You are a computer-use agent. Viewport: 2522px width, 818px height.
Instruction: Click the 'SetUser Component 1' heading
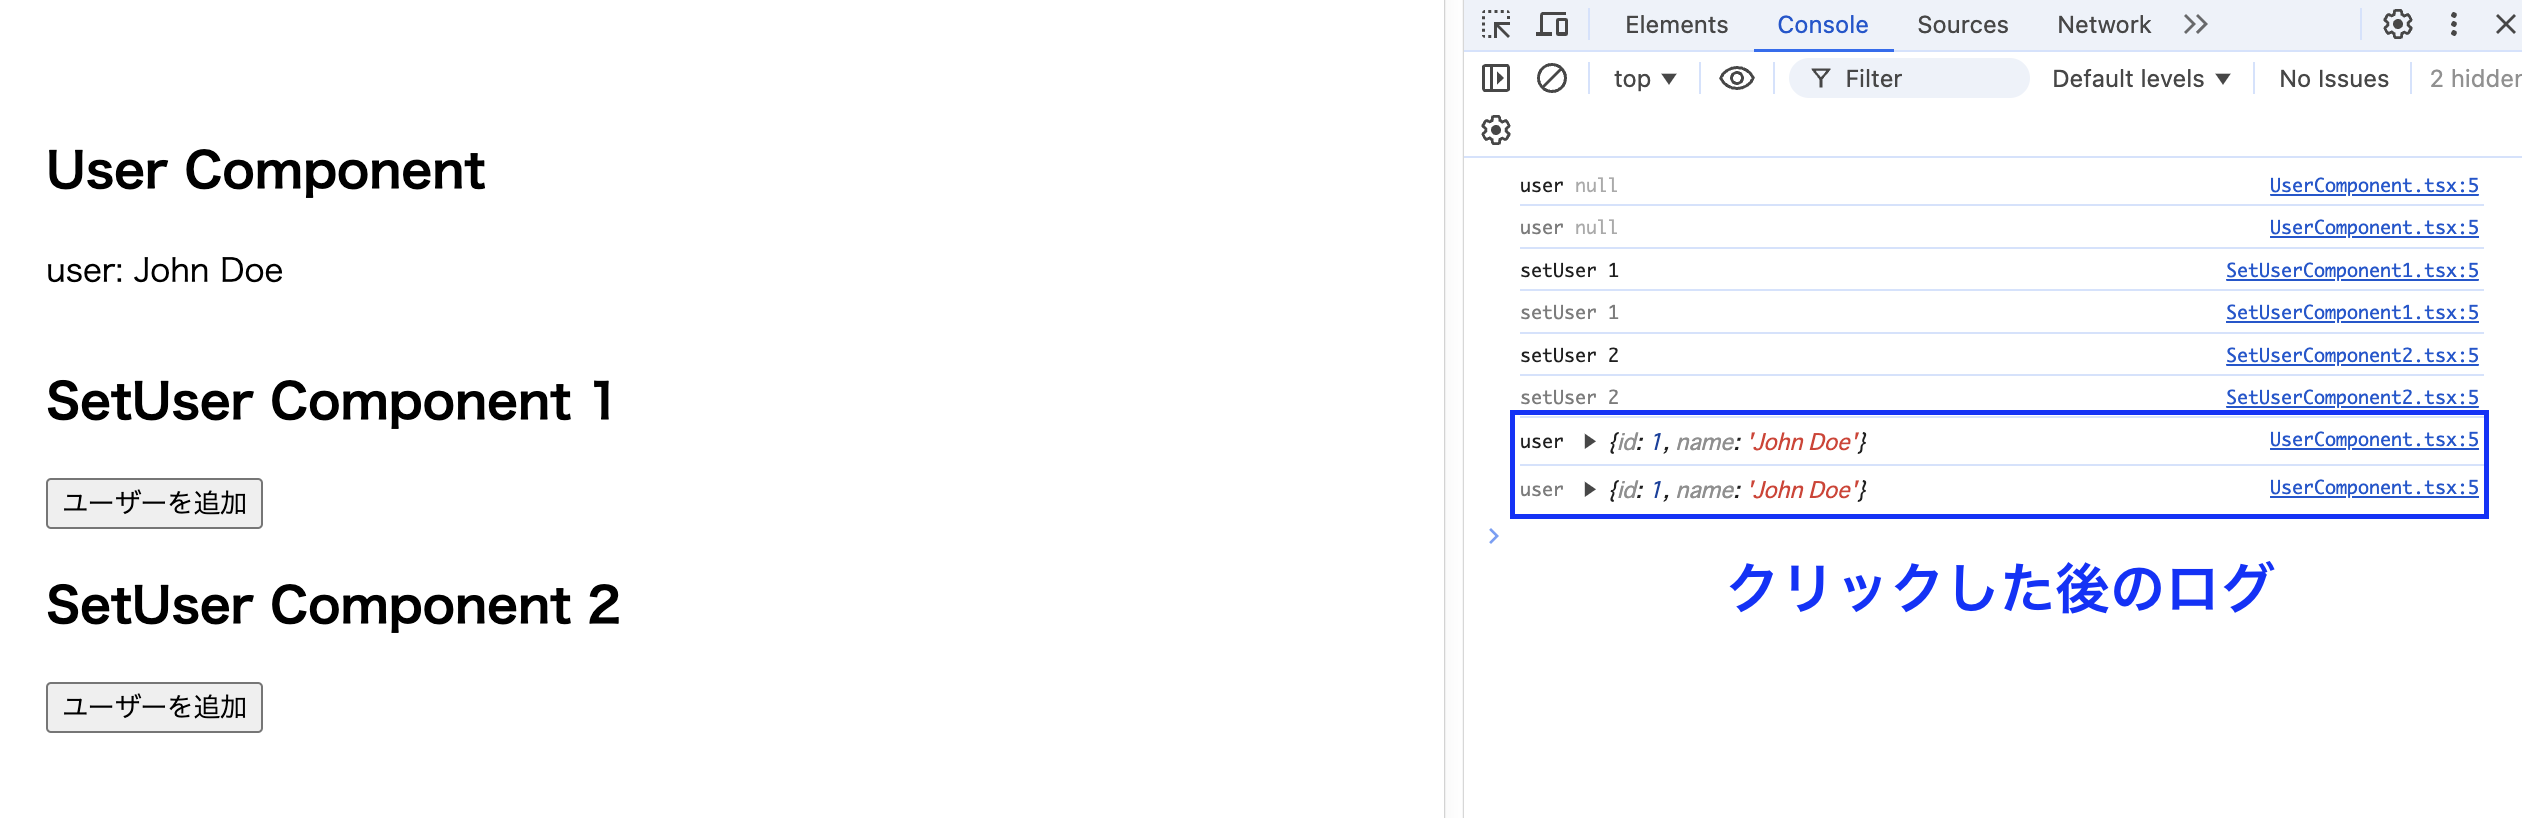pyautogui.click(x=329, y=401)
